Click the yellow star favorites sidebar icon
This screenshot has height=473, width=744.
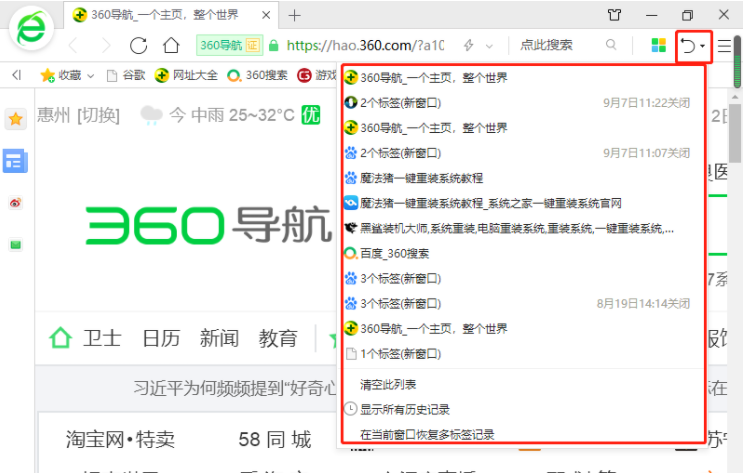(x=15, y=119)
